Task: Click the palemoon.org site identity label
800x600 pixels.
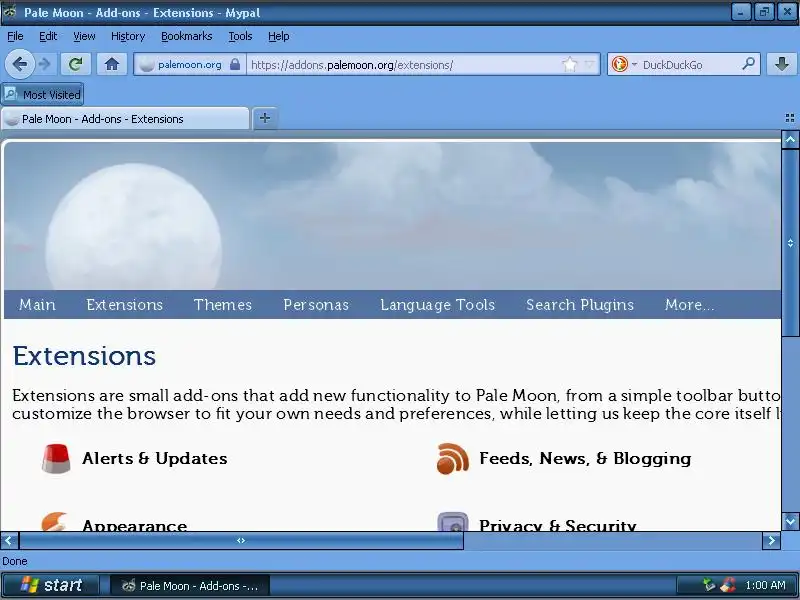Action: pyautogui.click(x=190, y=65)
